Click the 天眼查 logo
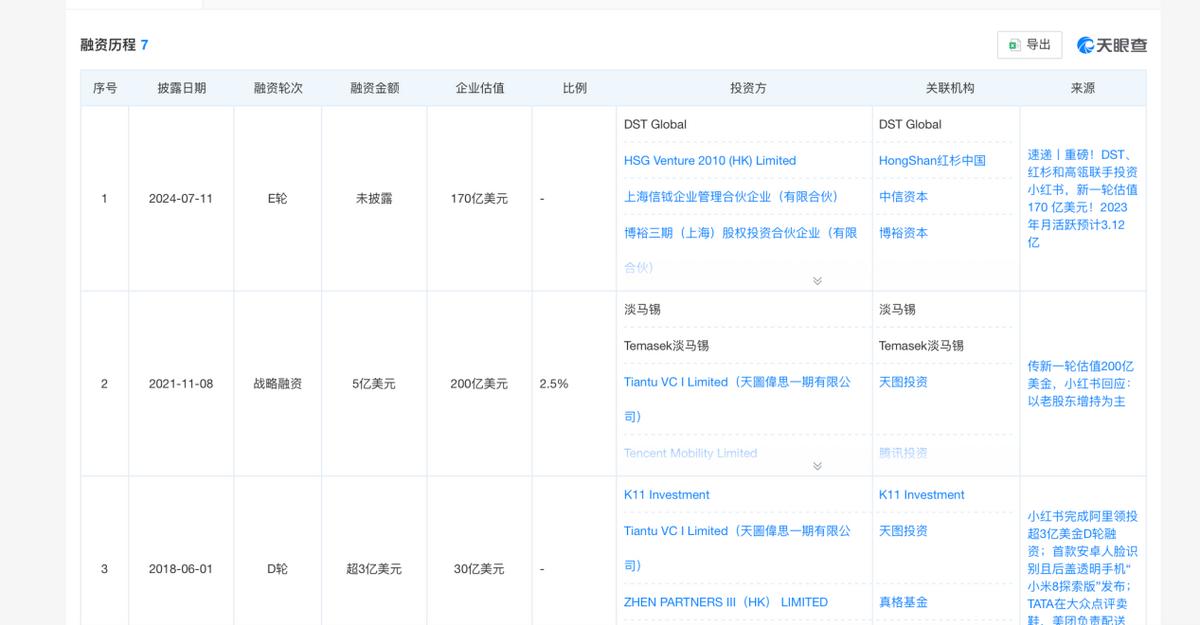 coord(1111,45)
